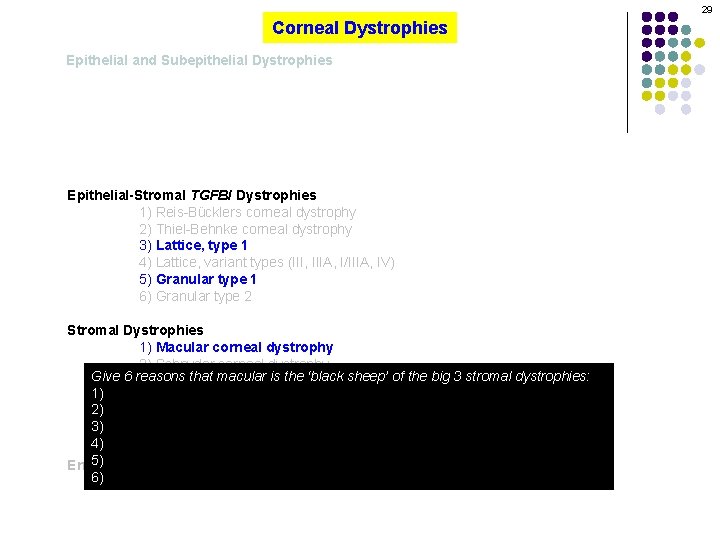
Task: Select answer line '1)' in black box
Action: pos(97,393)
